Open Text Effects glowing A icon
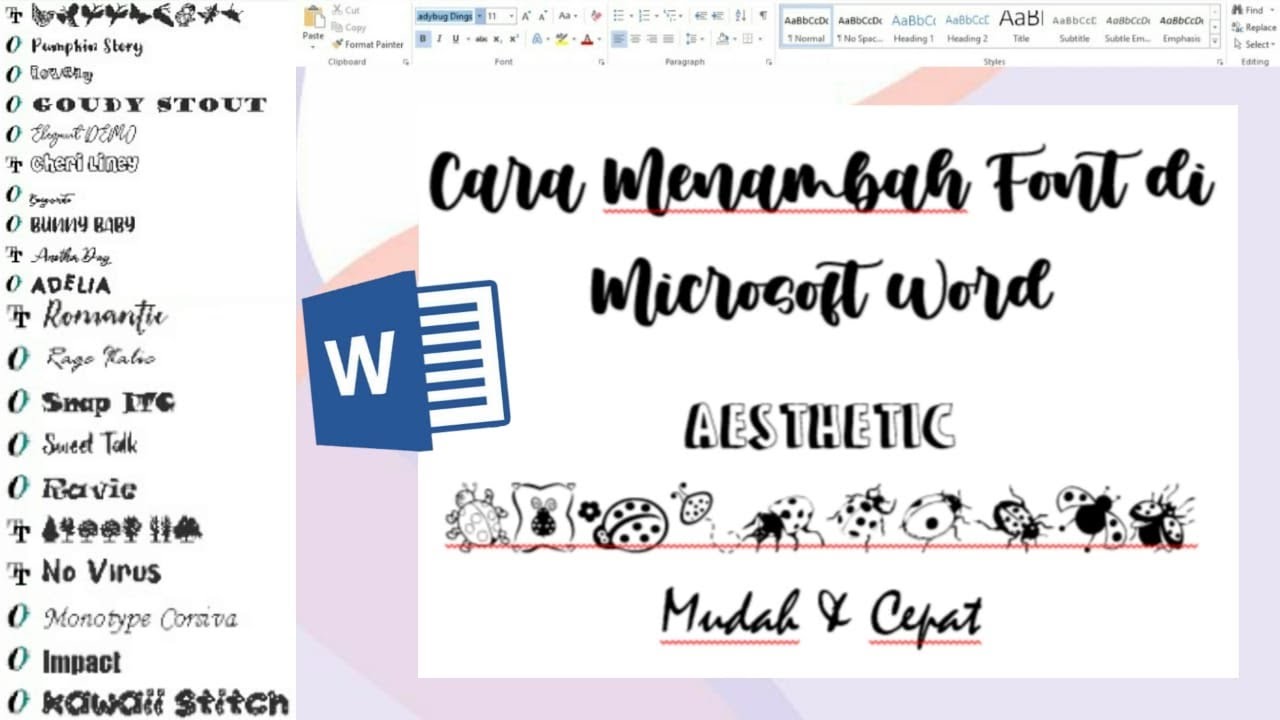Viewport: 1280px width, 720px height. (x=536, y=39)
